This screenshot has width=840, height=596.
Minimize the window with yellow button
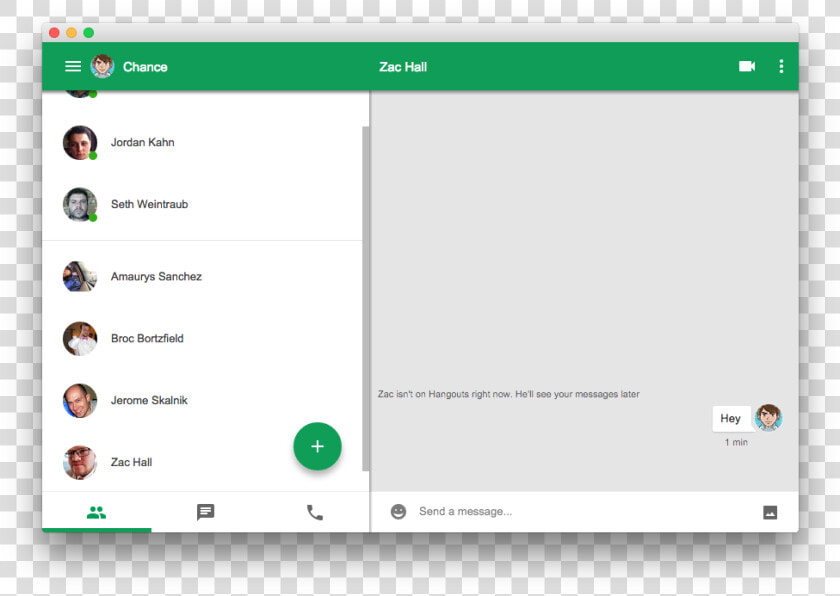(x=71, y=33)
